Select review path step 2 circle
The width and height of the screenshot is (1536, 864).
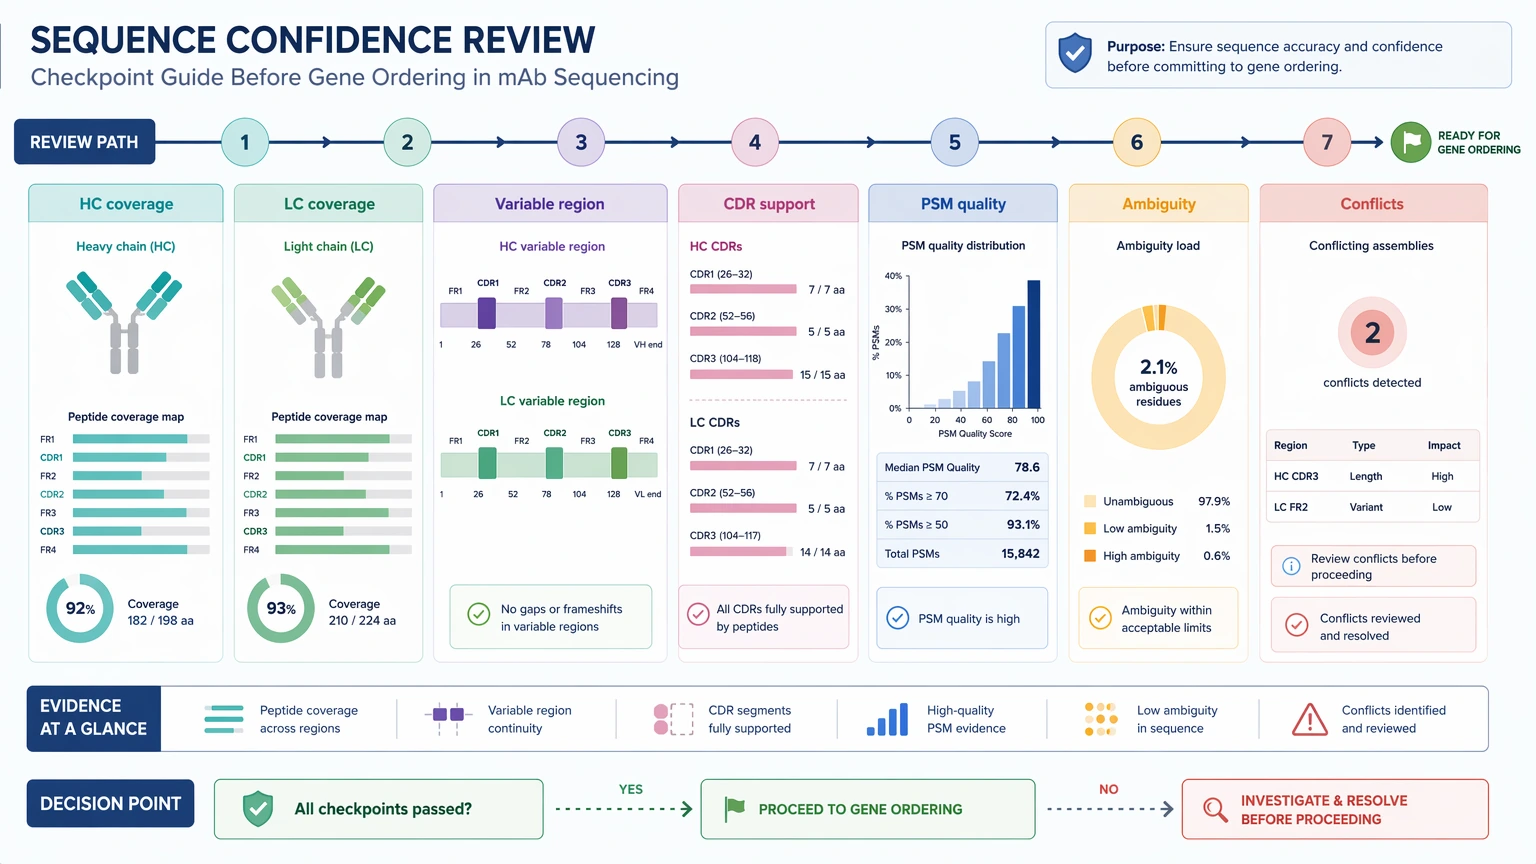(x=407, y=142)
